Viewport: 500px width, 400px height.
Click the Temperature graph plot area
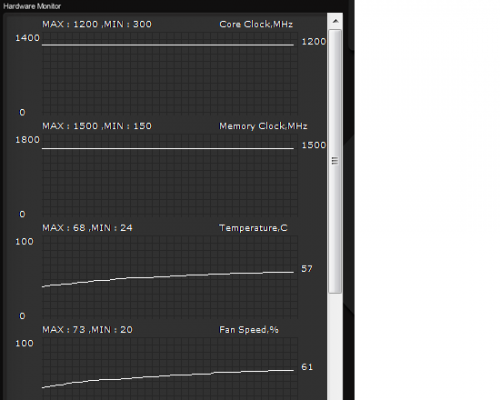[170, 277]
